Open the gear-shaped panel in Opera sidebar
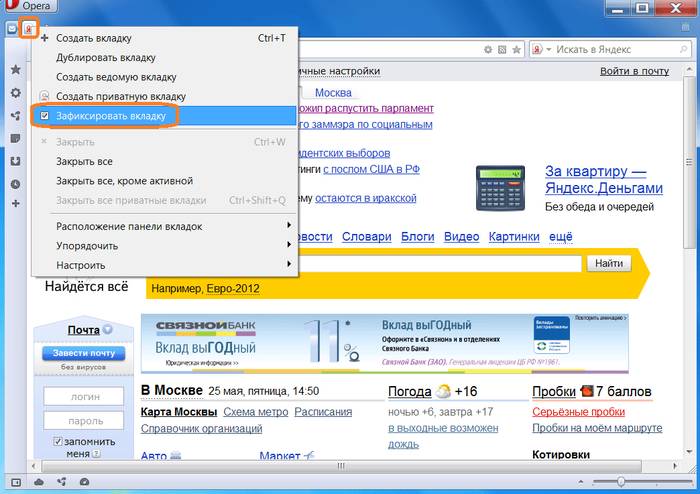Screen dimensions: 700x494 (x=14, y=93)
